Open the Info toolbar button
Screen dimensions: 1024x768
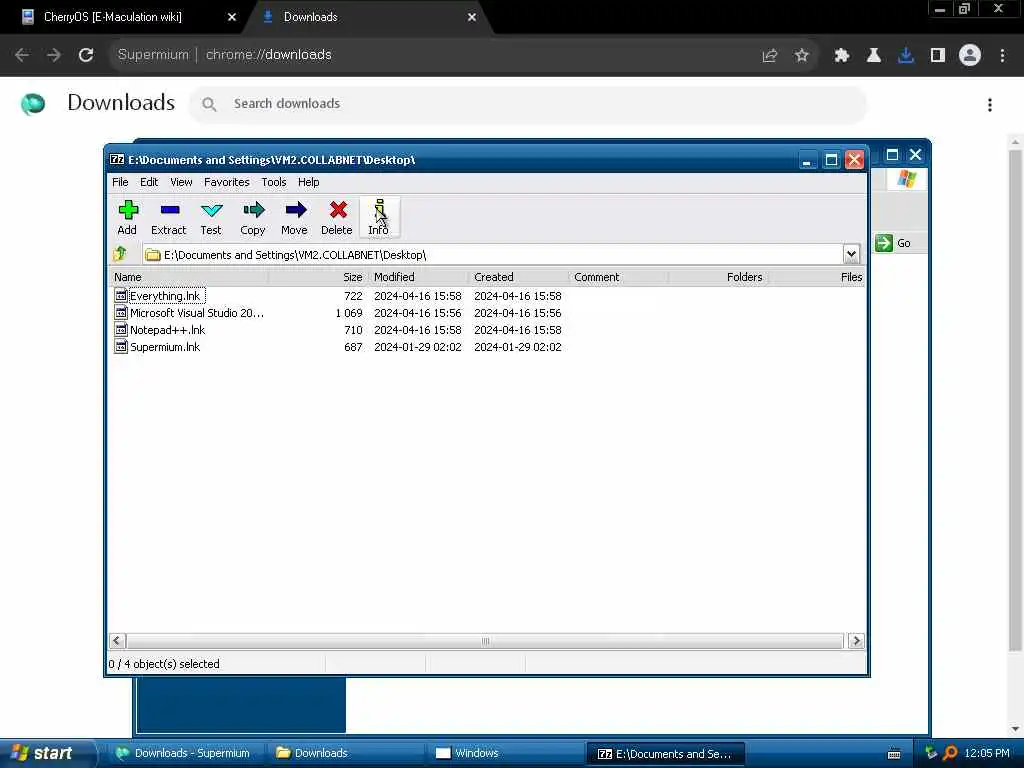pos(379,217)
